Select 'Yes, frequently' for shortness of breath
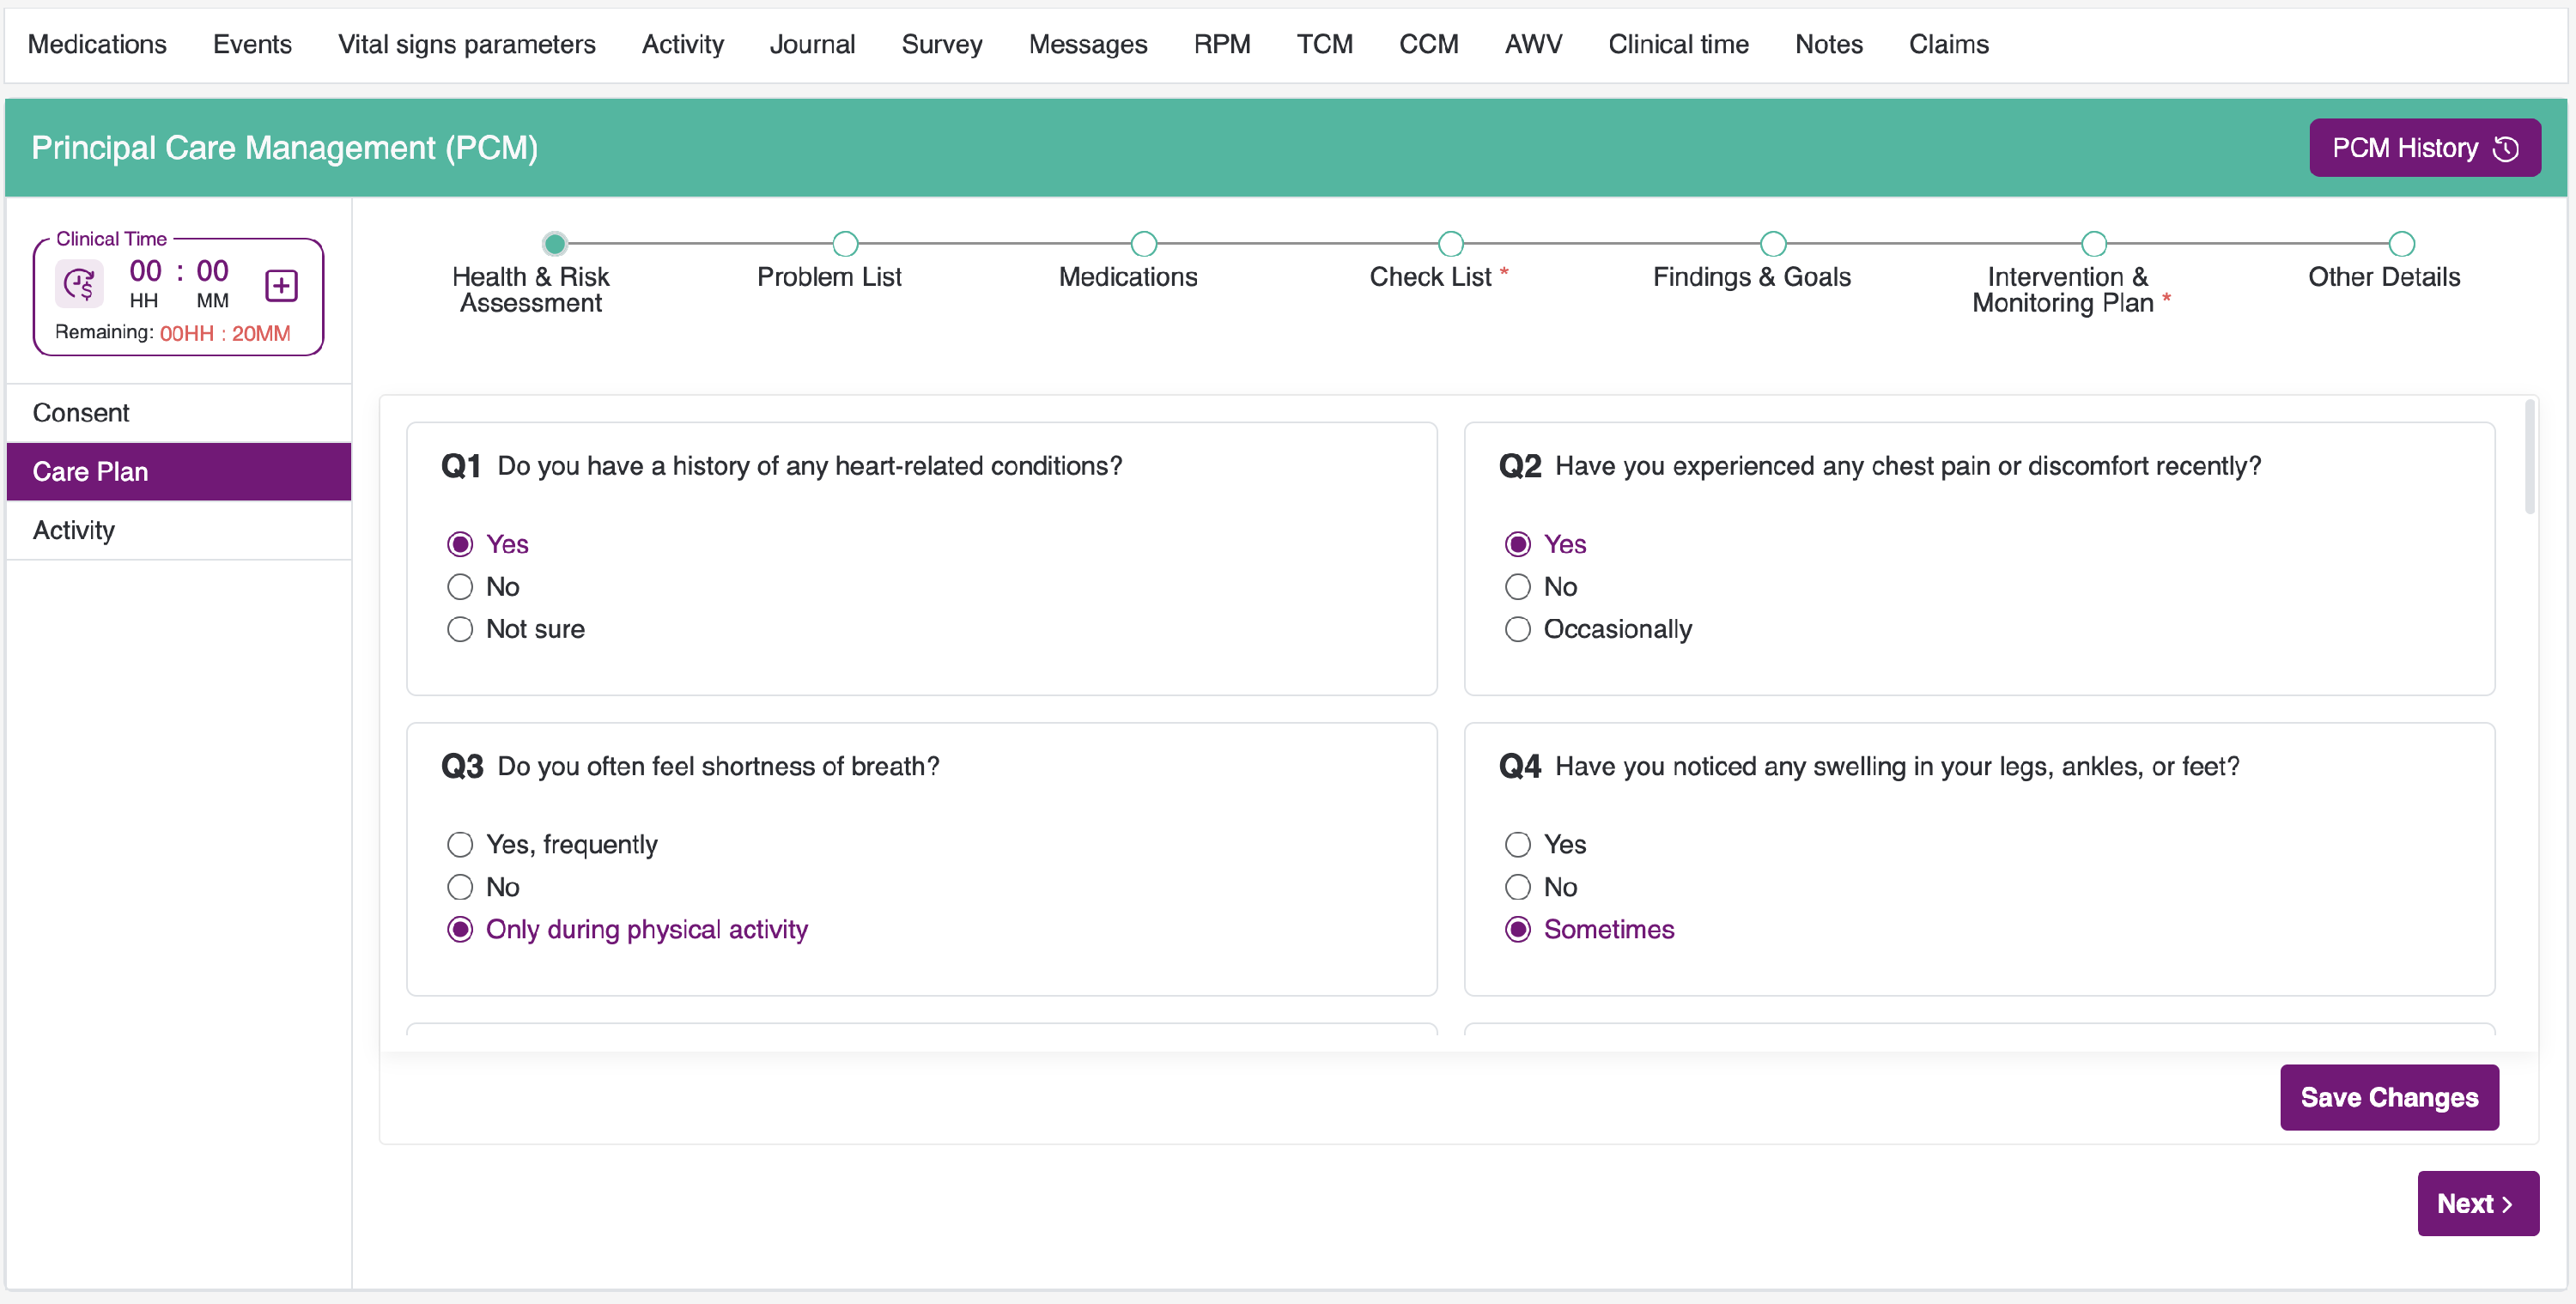The image size is (2576, 1304). point(460,844)
